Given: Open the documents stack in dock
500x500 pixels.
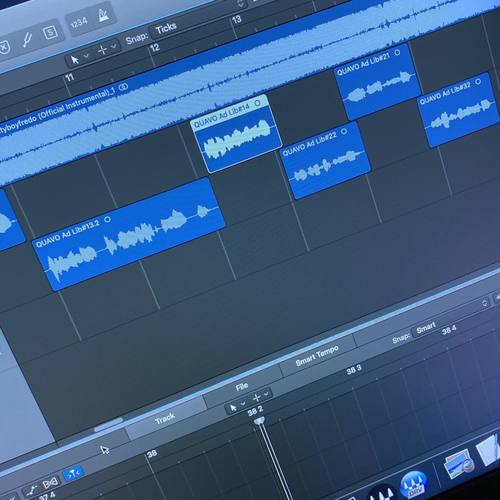Looking at the screenshot, I should (x=489, y=449).
